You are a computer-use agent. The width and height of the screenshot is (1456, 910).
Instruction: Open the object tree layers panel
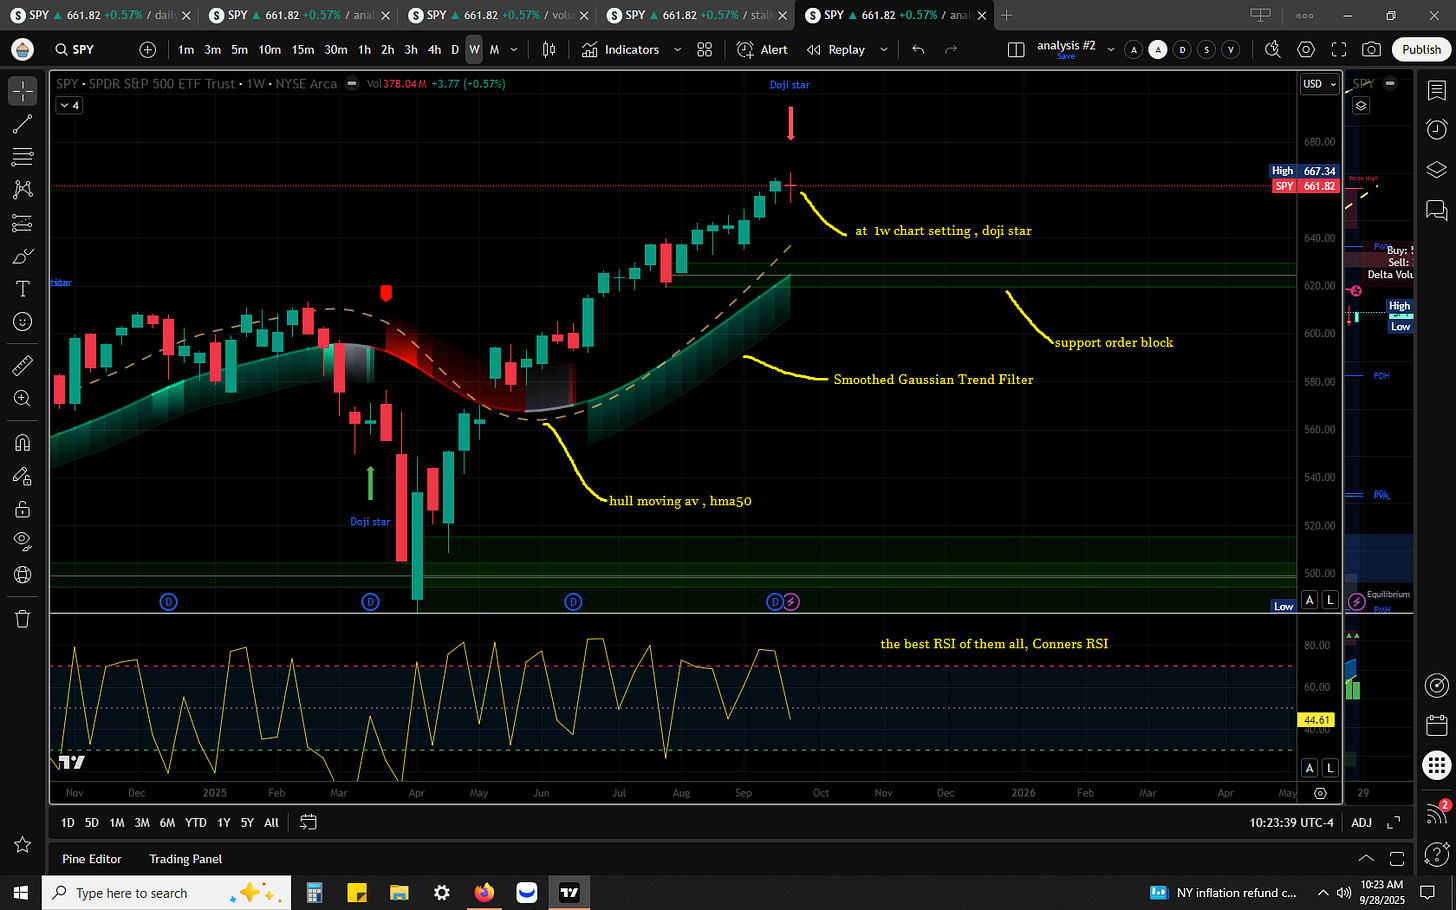[x=1436, y=170]
